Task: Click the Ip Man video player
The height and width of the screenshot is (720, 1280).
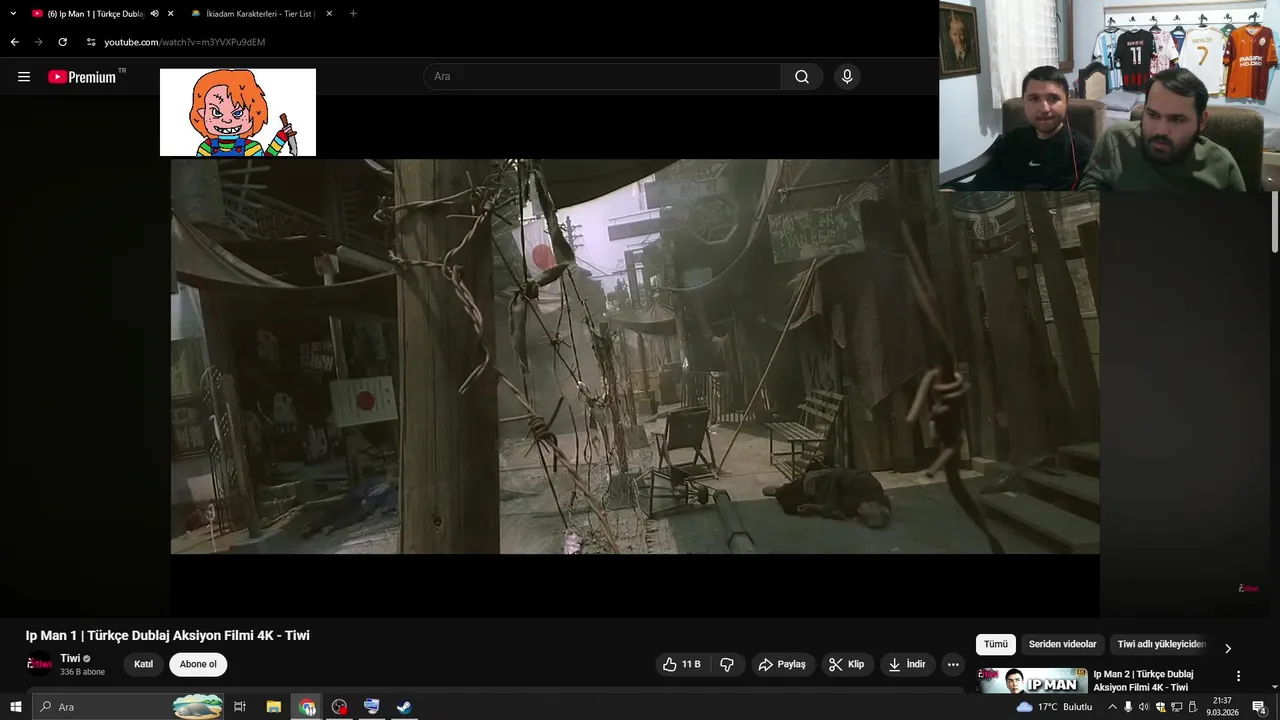Action: (x=635, y=357)
